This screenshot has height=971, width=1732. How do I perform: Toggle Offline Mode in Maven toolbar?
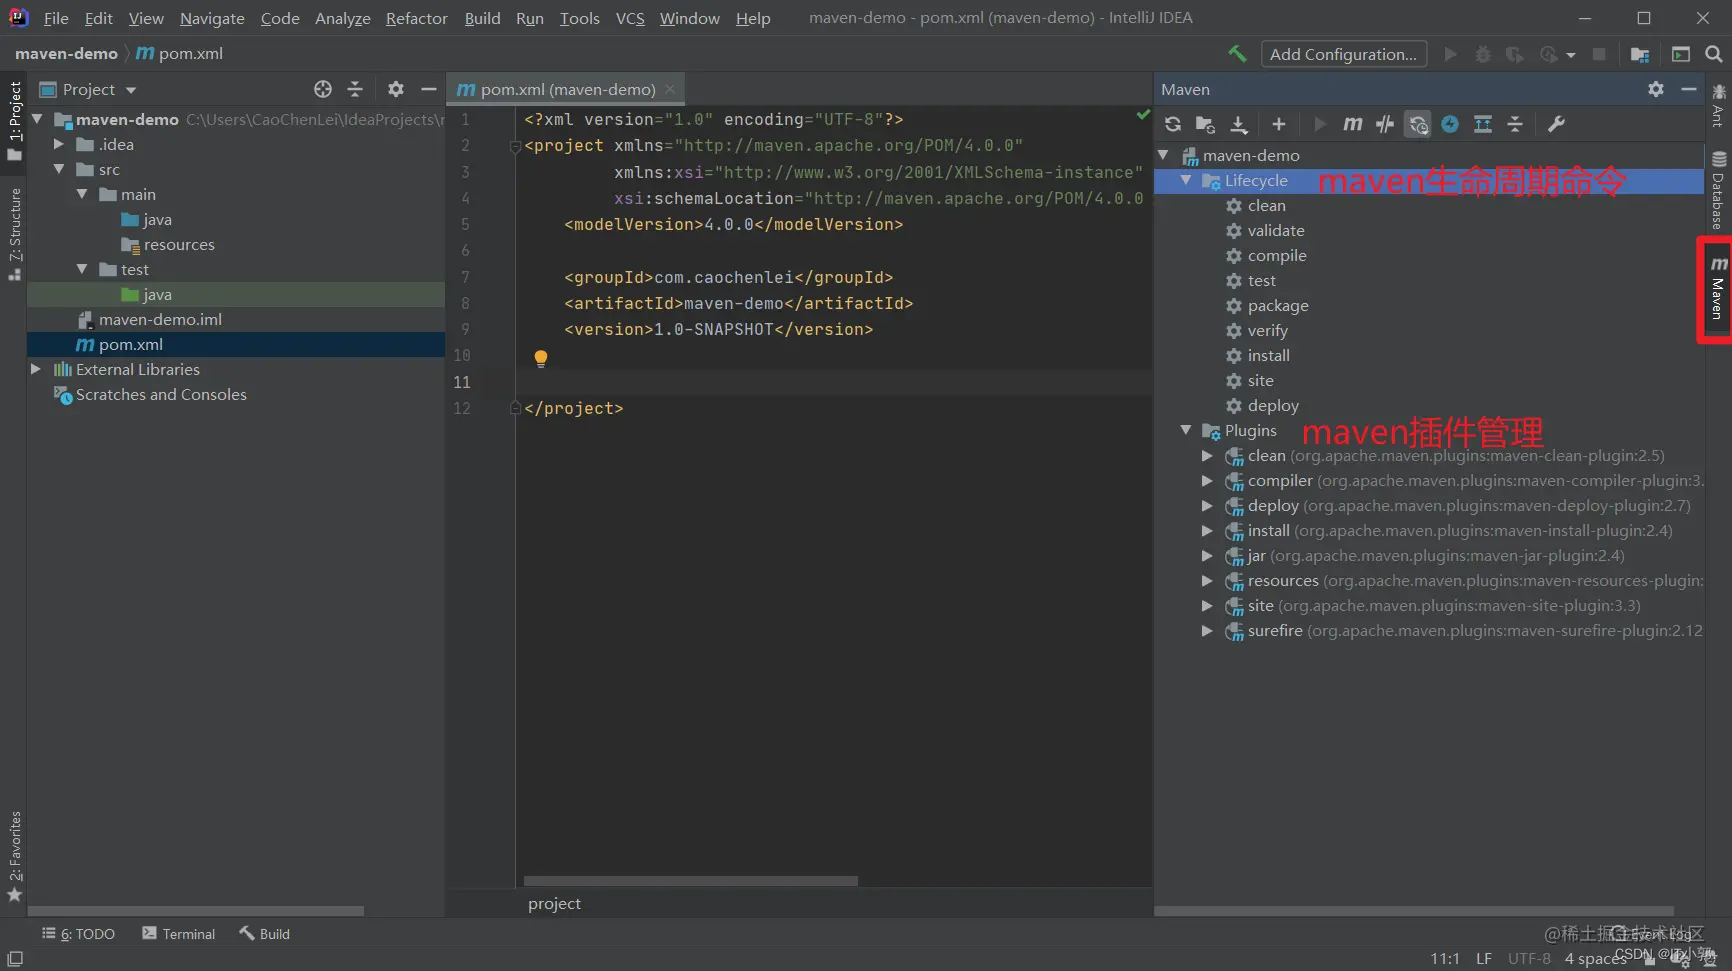click(1385, 124)
